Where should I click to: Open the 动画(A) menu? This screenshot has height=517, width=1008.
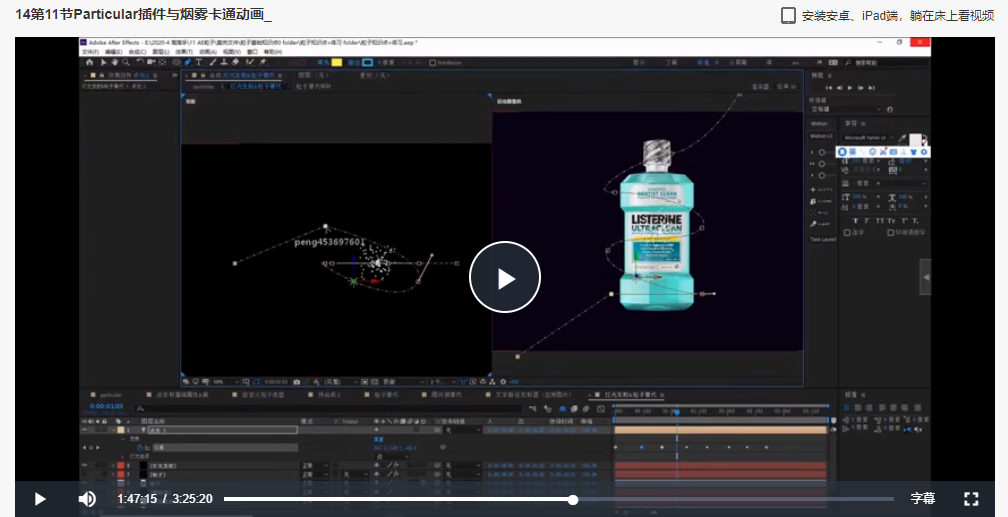click(208, 51)
